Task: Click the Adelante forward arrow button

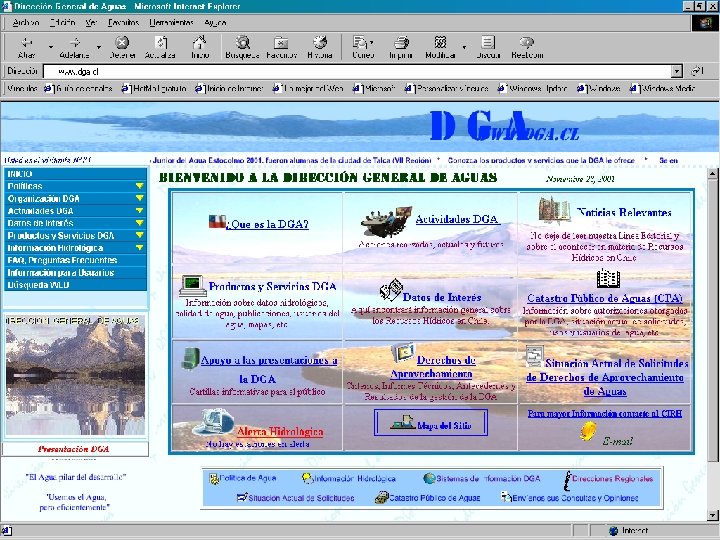Action: (x=74, y=47)
